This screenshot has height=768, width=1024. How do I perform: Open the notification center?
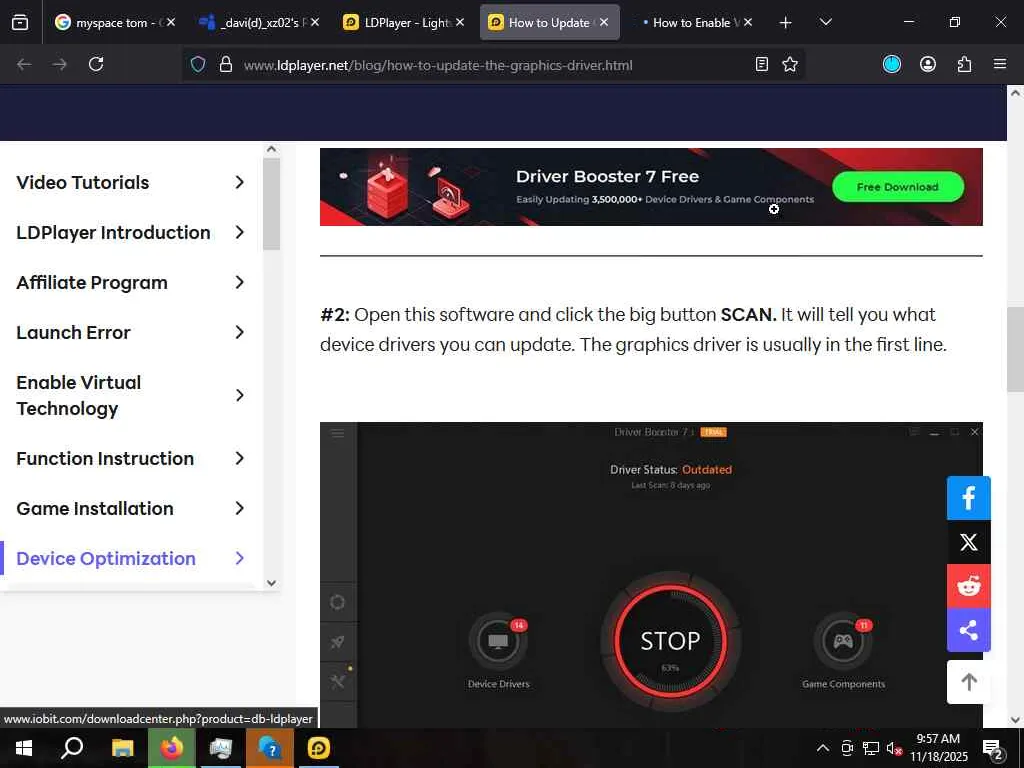coord(993,749)
